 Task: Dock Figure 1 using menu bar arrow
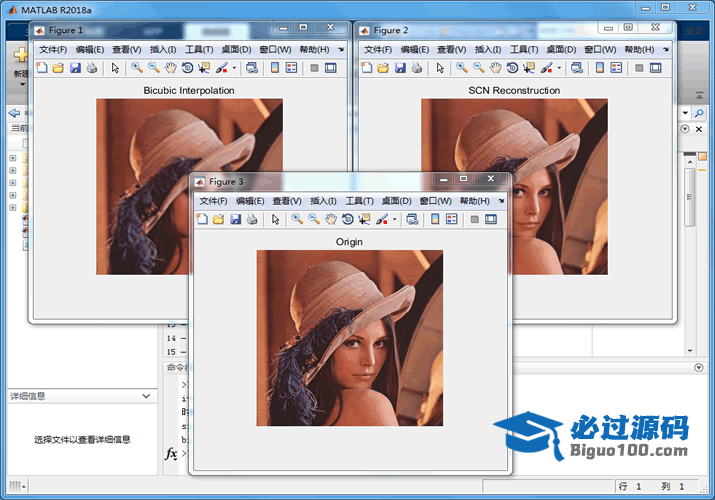tap(341, 49)
